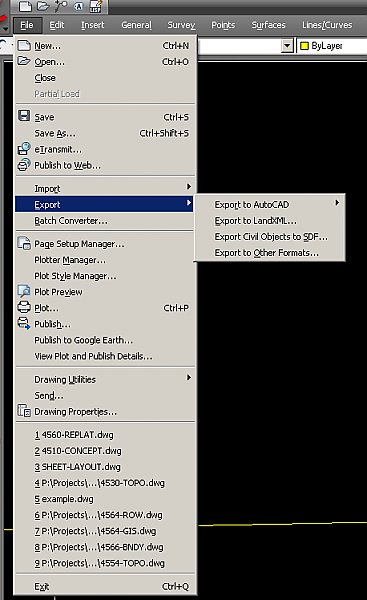Click the New file icon in top toolbar

pyautogui.click(x=25, y=6)
